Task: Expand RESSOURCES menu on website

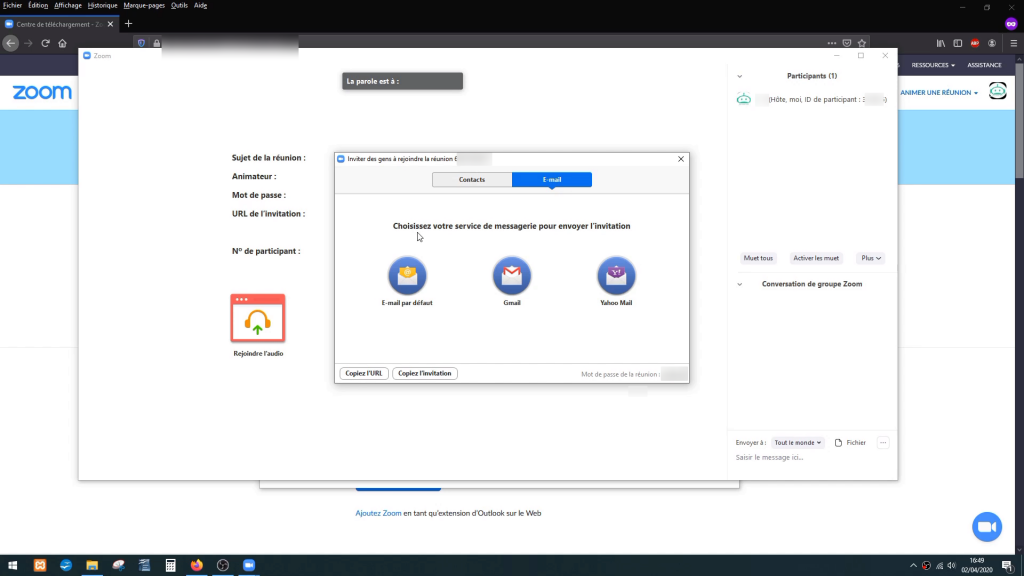Action: [933, 65]
